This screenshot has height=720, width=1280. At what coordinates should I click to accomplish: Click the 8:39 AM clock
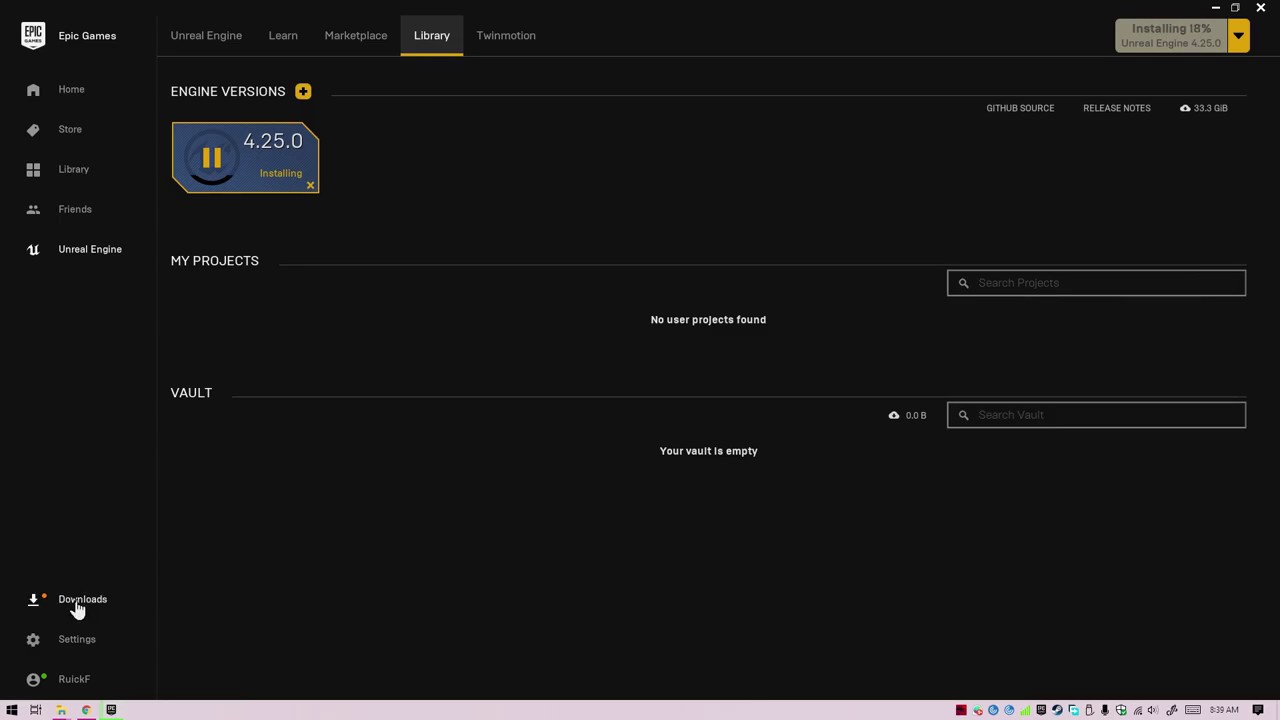1224,710
